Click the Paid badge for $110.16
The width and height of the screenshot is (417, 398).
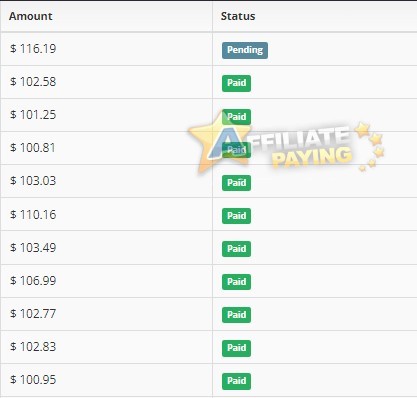point(236,215)
